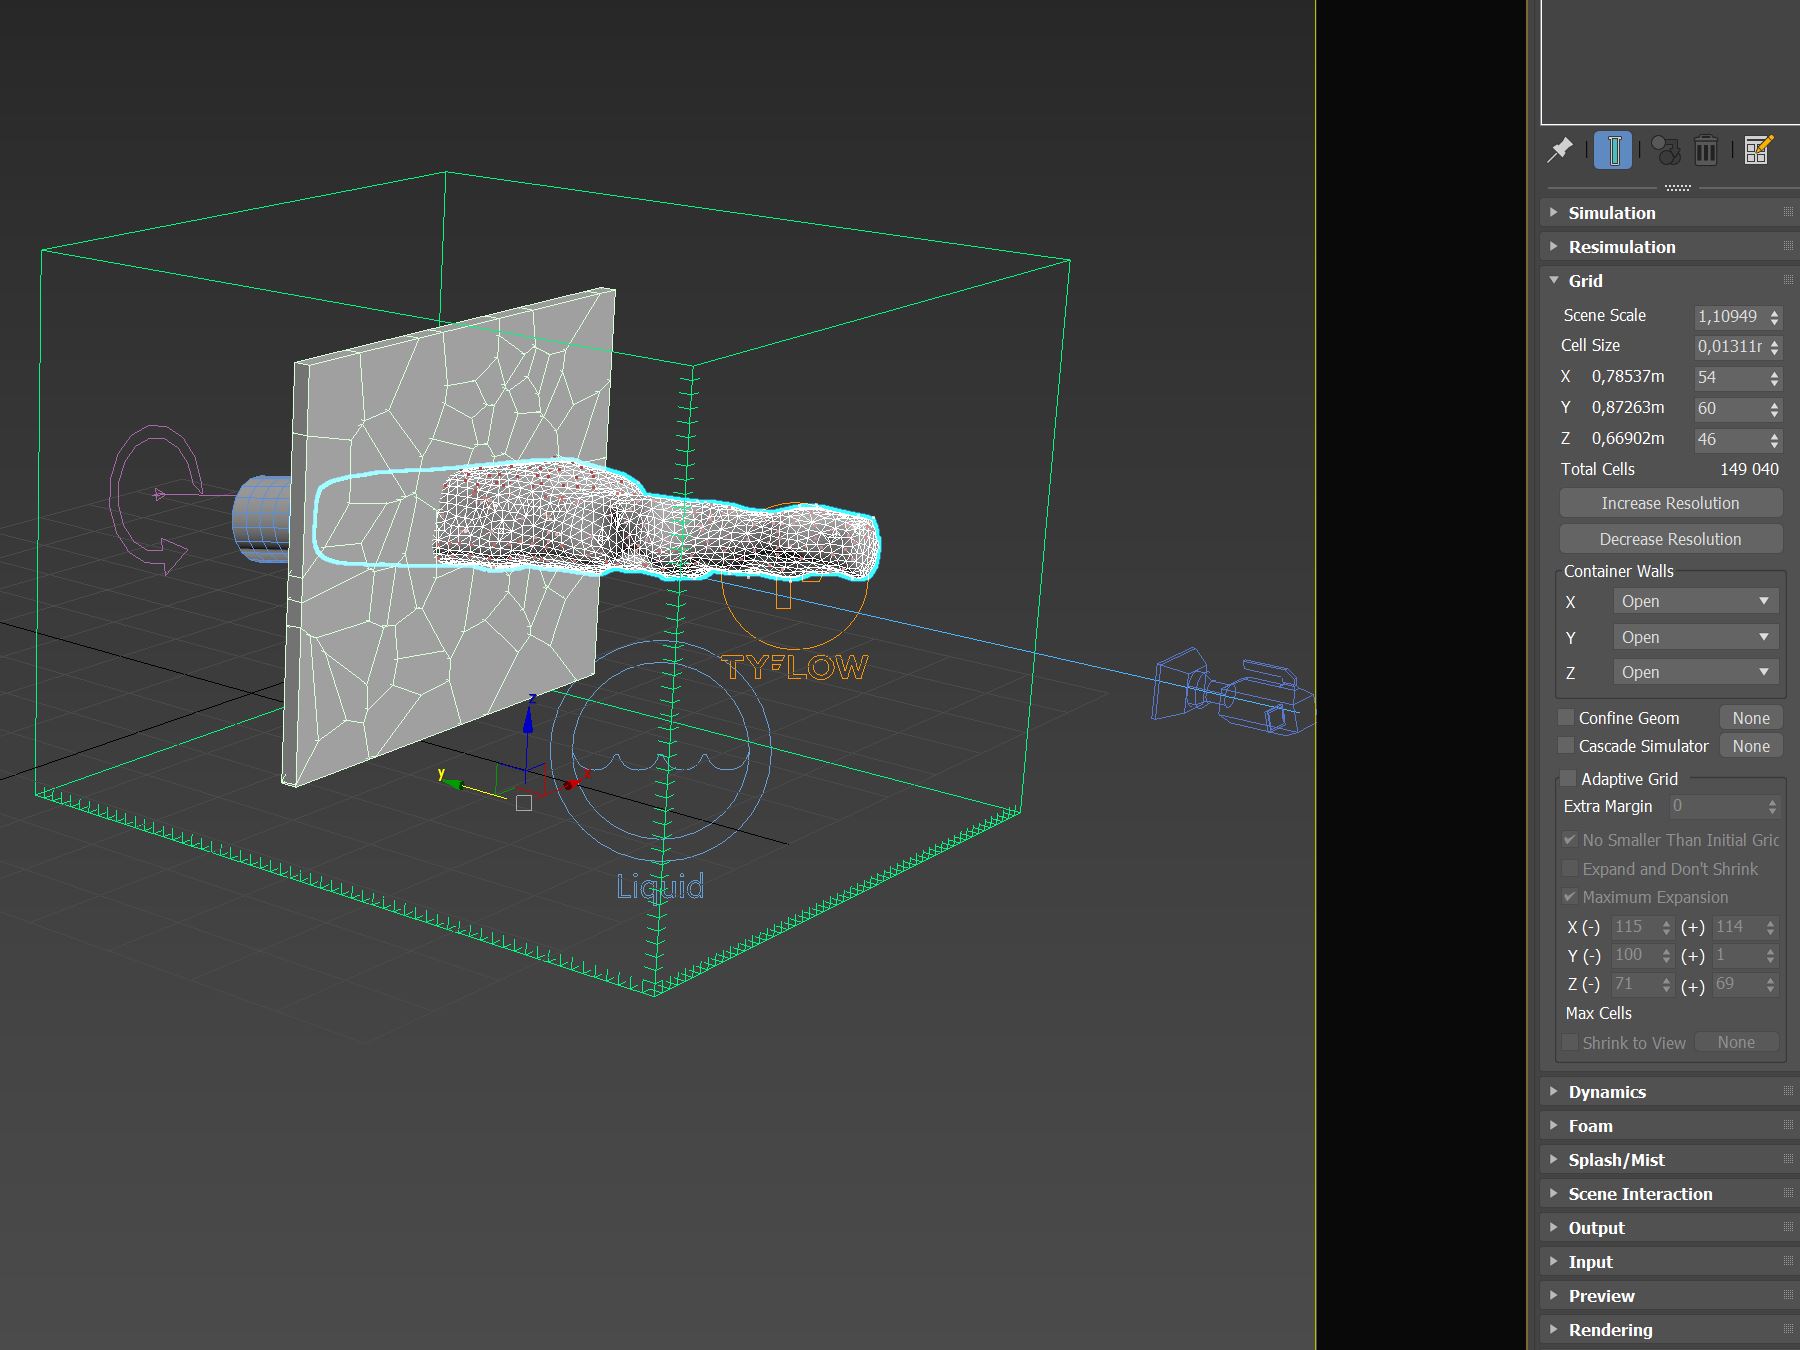Enable the Confine Geom checkbox
This screenshot has width=1800, height=1350.
1567,718
